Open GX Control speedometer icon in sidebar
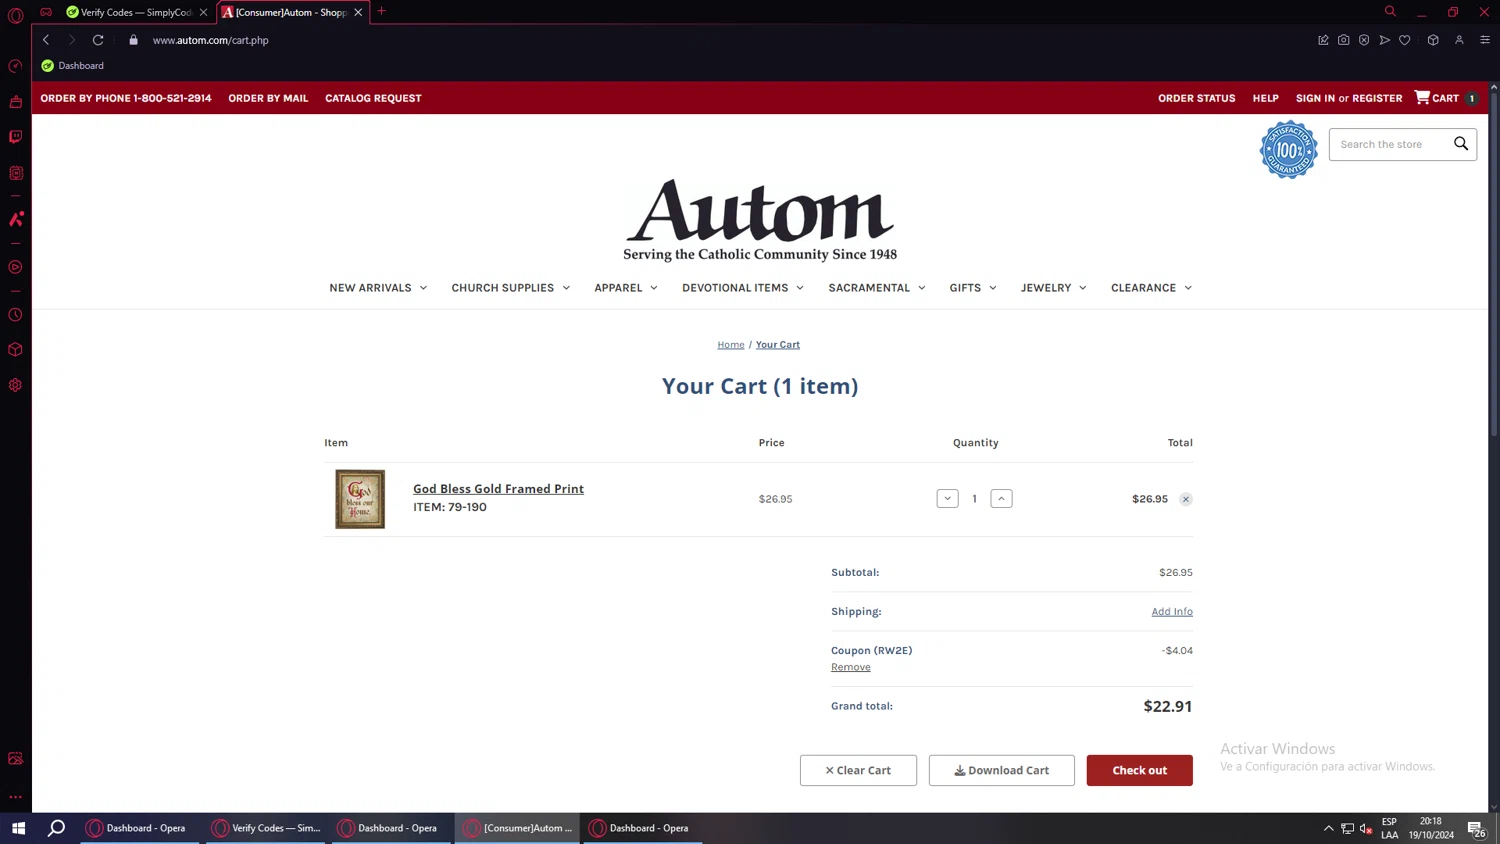Image resolution: width=1500 pixels, height=844 pixels. click(x=15, y=66)
